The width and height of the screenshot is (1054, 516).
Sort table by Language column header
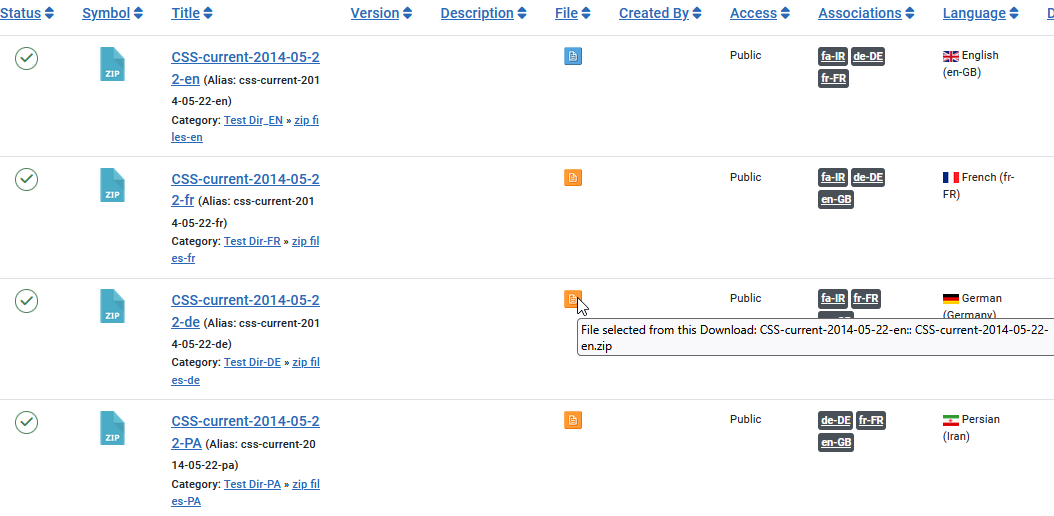[x=980, y=13]
